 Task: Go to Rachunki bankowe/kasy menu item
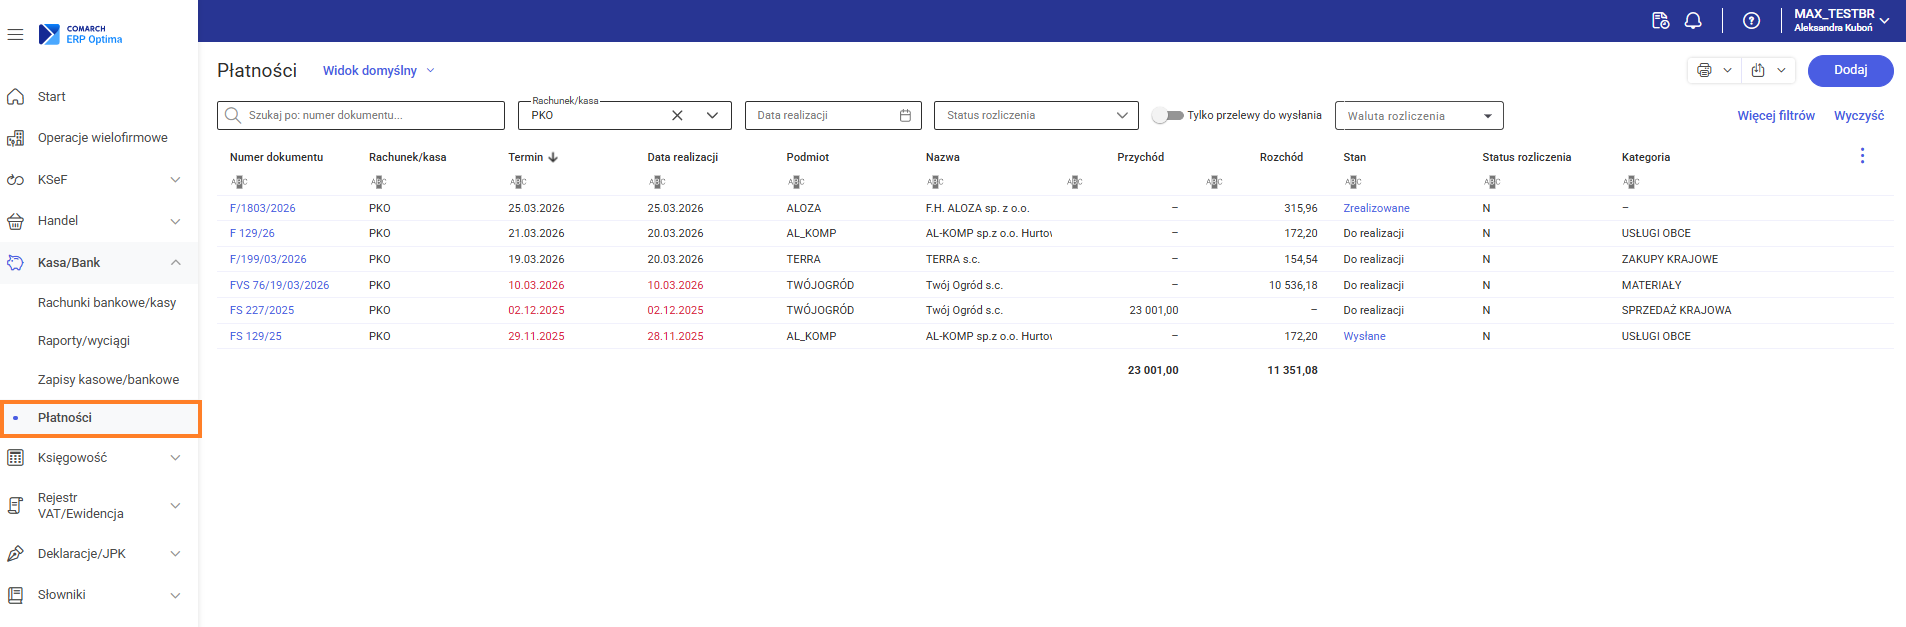(107, 303)
